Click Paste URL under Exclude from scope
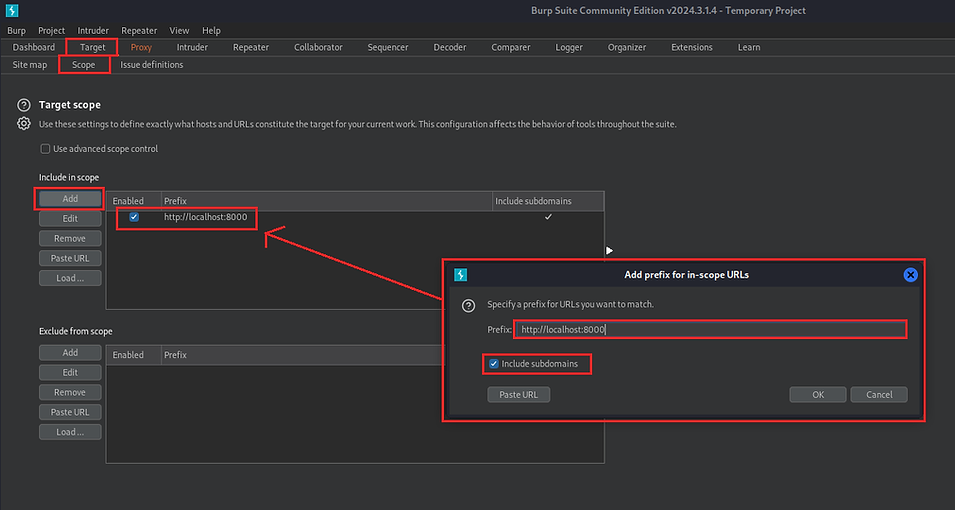The height and width of the screenshot is (510, 955). 70,412
